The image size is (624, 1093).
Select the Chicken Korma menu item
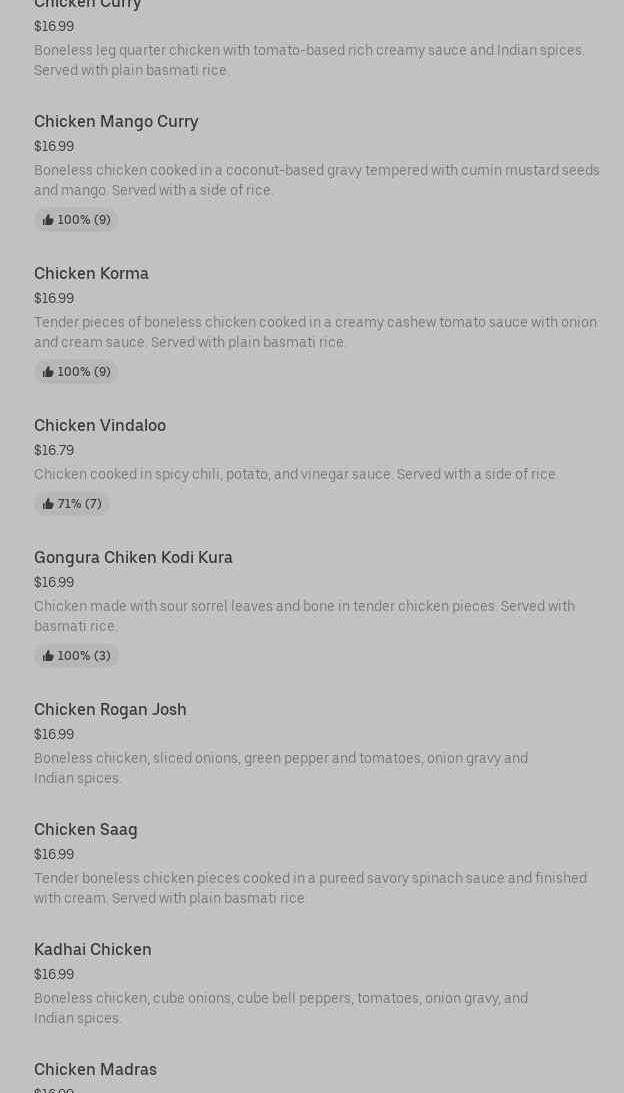pyautogui.click(x=91, y=274)
